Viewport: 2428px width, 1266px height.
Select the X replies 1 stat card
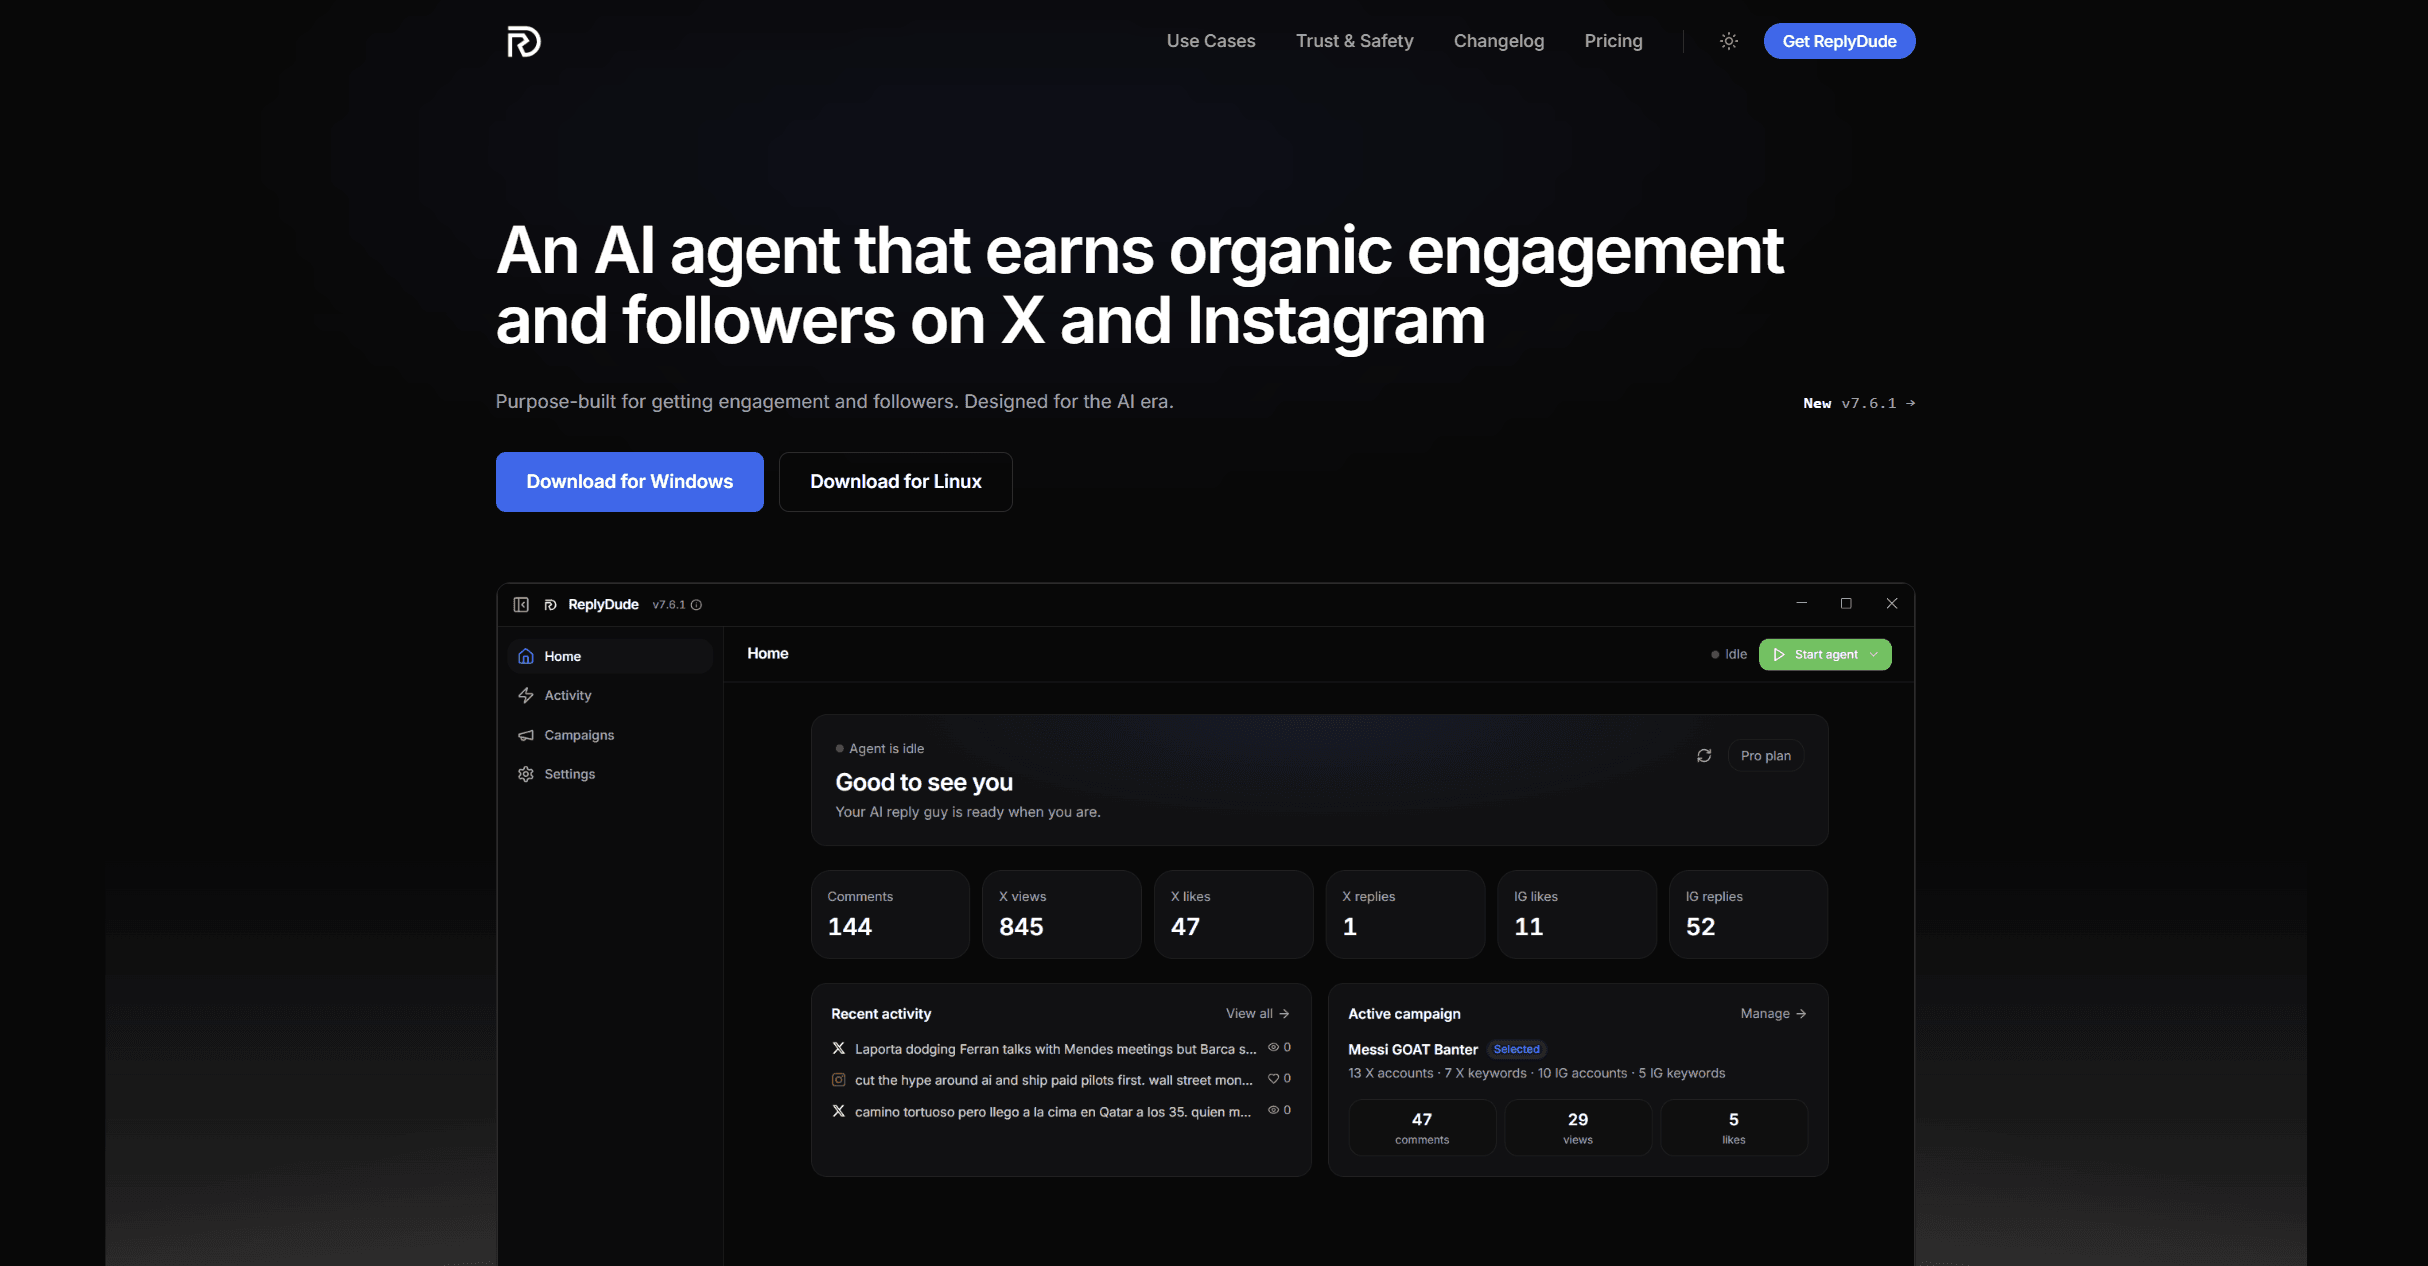pyautogui.click(x=1405, y=914)
